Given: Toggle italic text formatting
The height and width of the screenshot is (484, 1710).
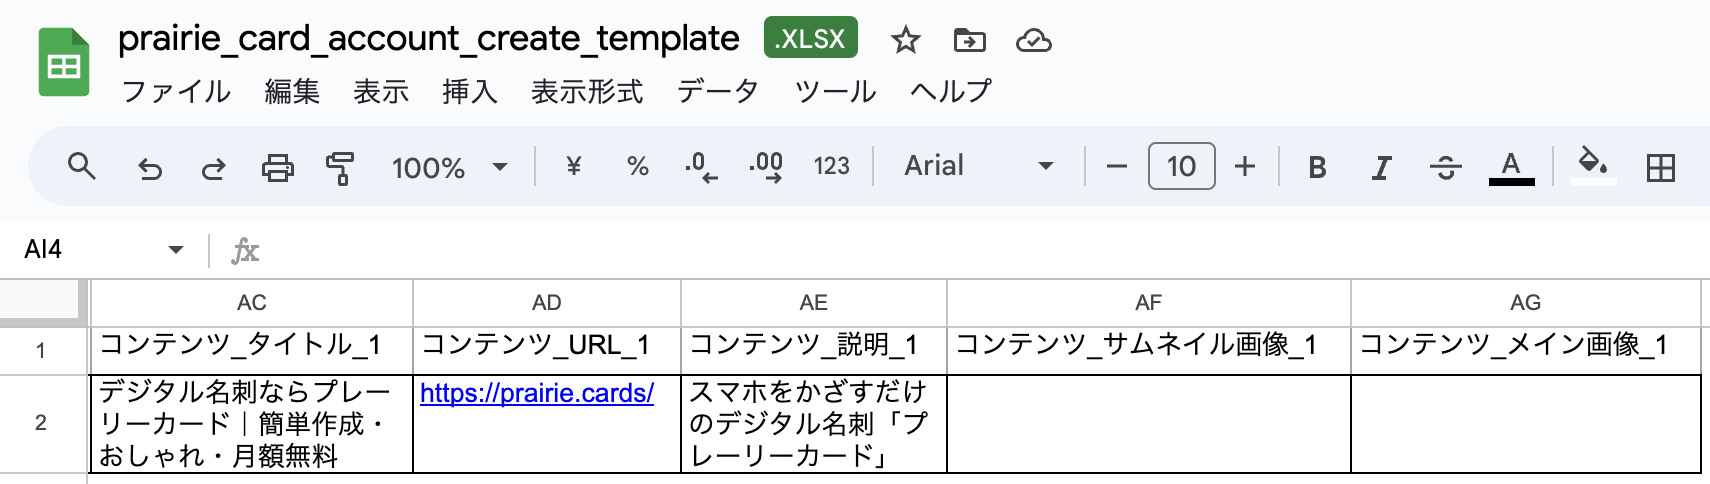Looking at the screenshot, I should pos(1381,168).
